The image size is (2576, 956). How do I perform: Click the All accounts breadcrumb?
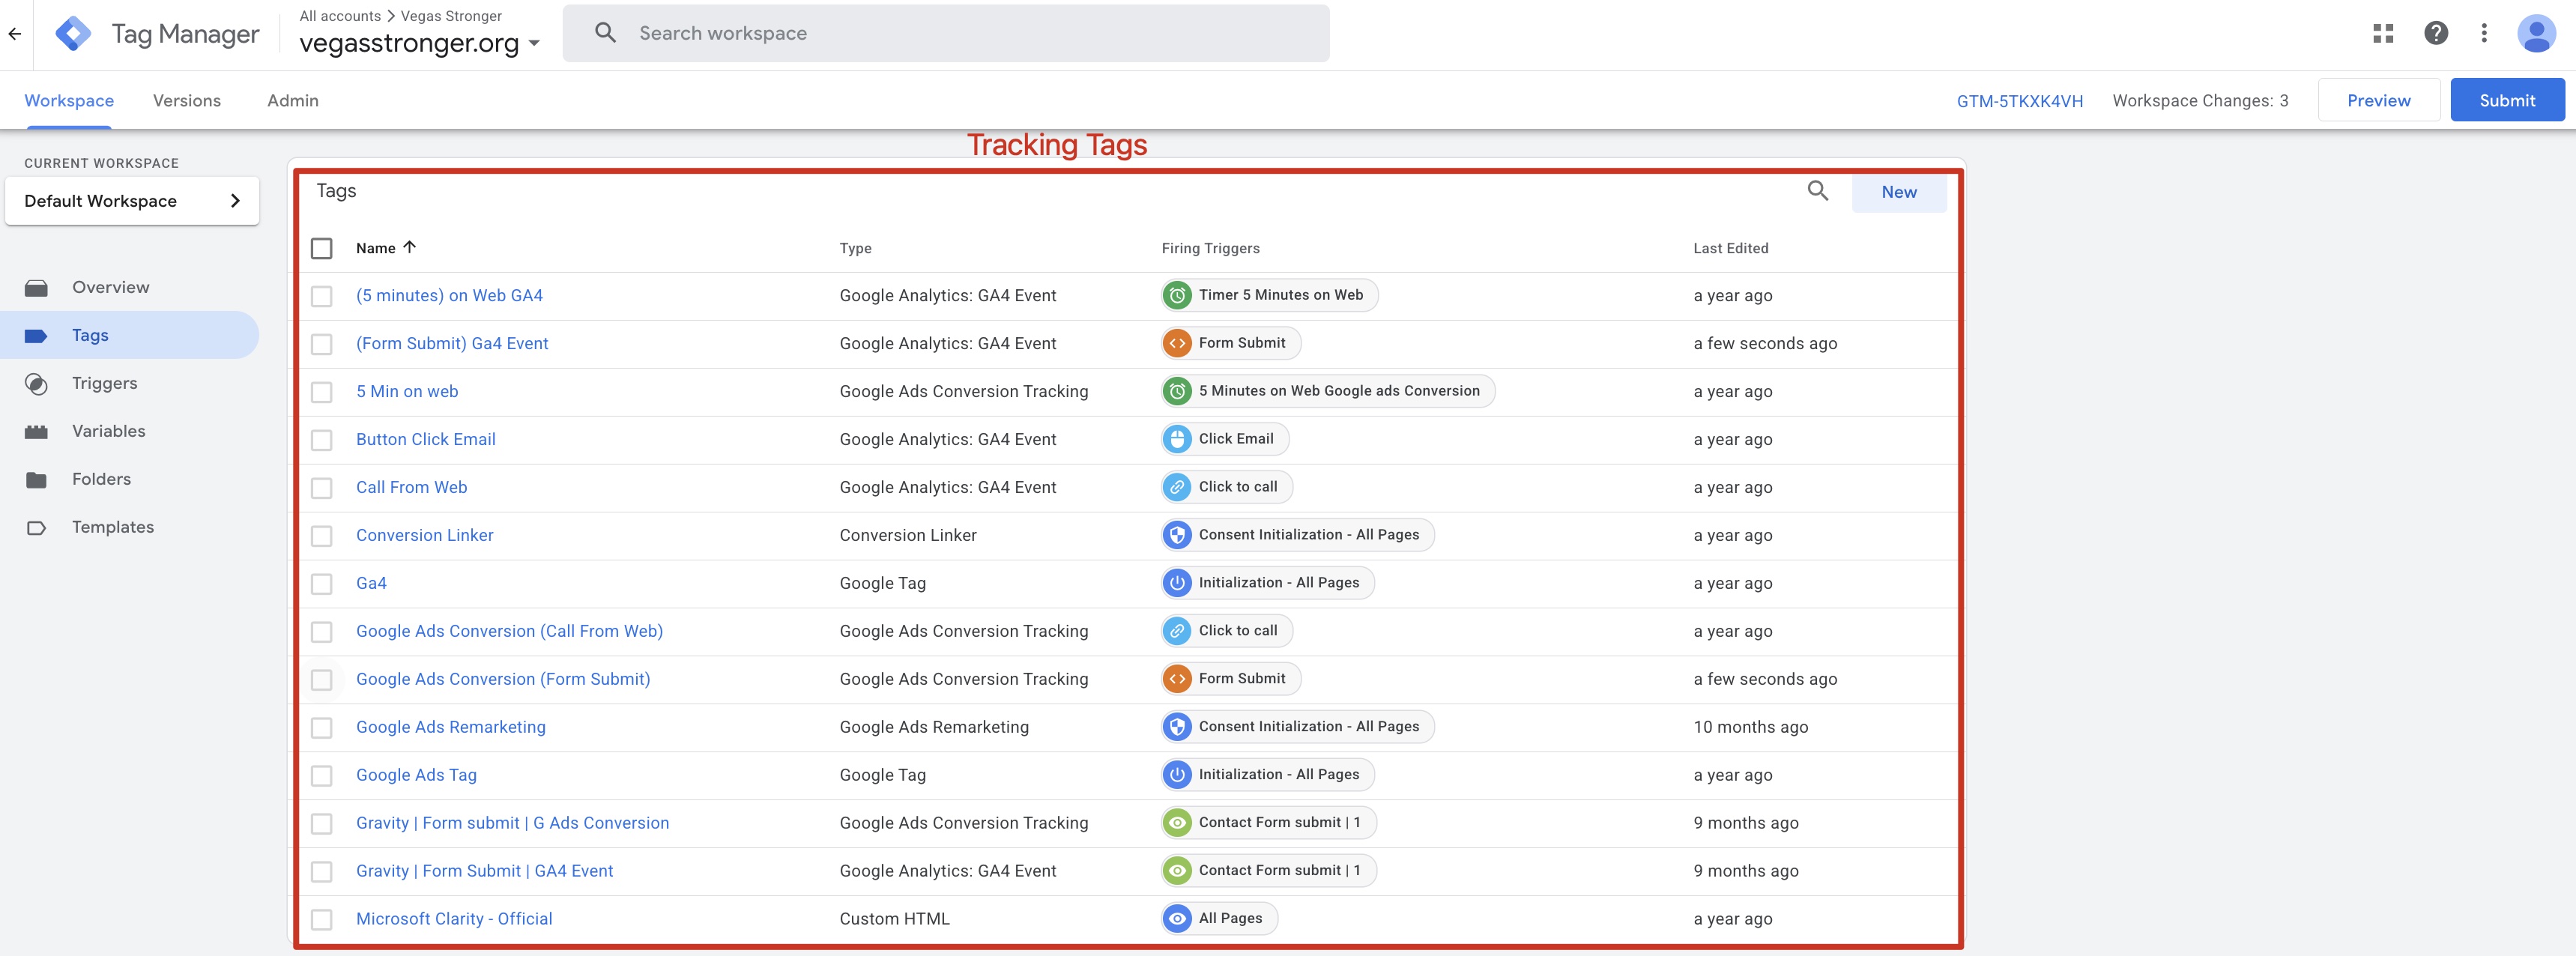[x=340, y=16]
